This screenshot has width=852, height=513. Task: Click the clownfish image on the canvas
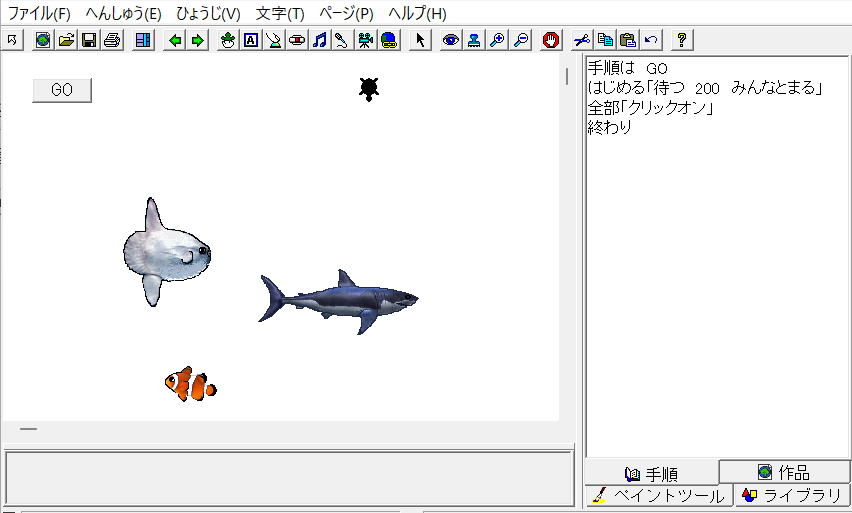click(191, 384)
